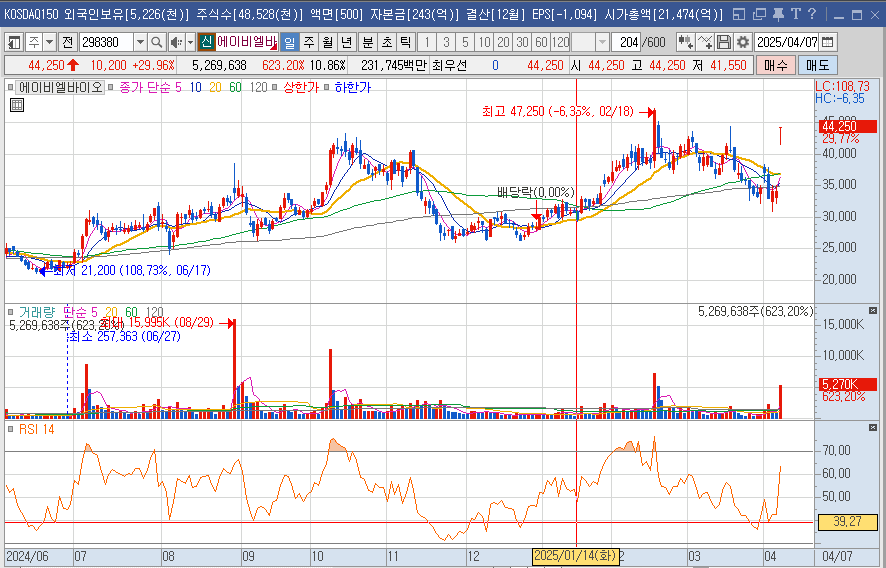
Task: Click the add candlestick chart icon
Action: click(685, 42)
